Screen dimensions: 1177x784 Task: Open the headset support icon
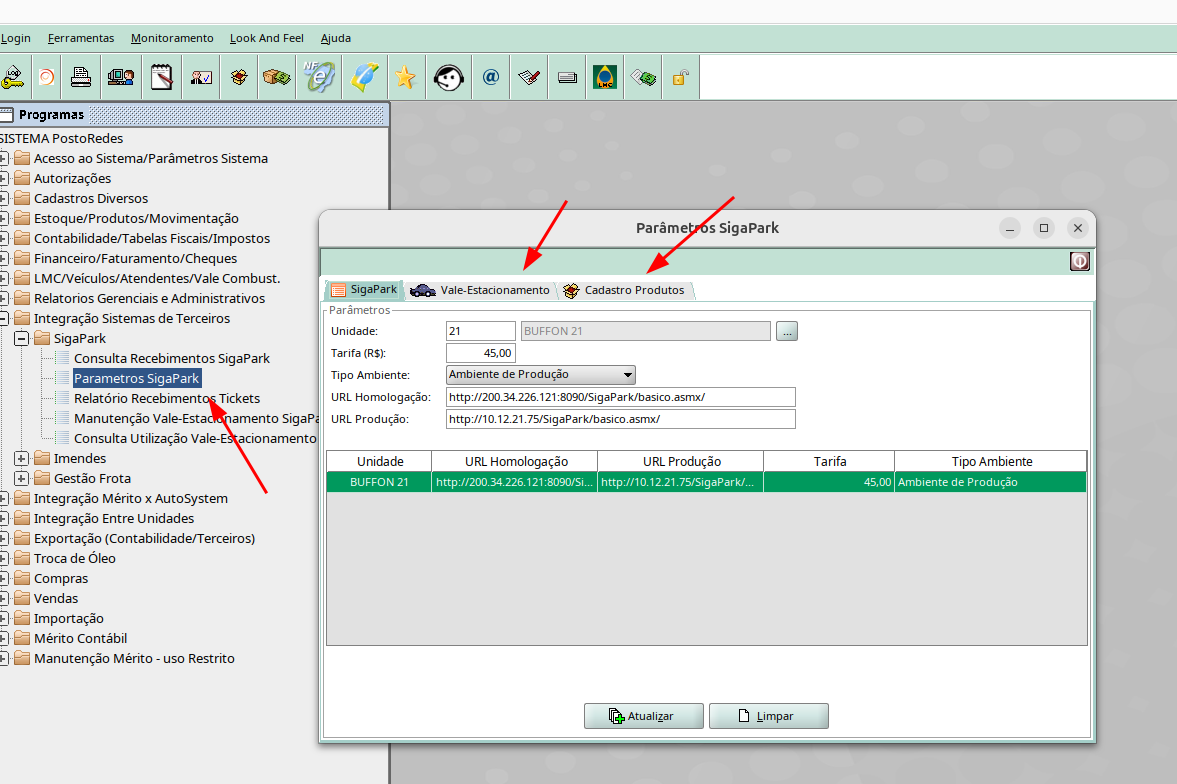pyautogui.click(x=448, y=77)
